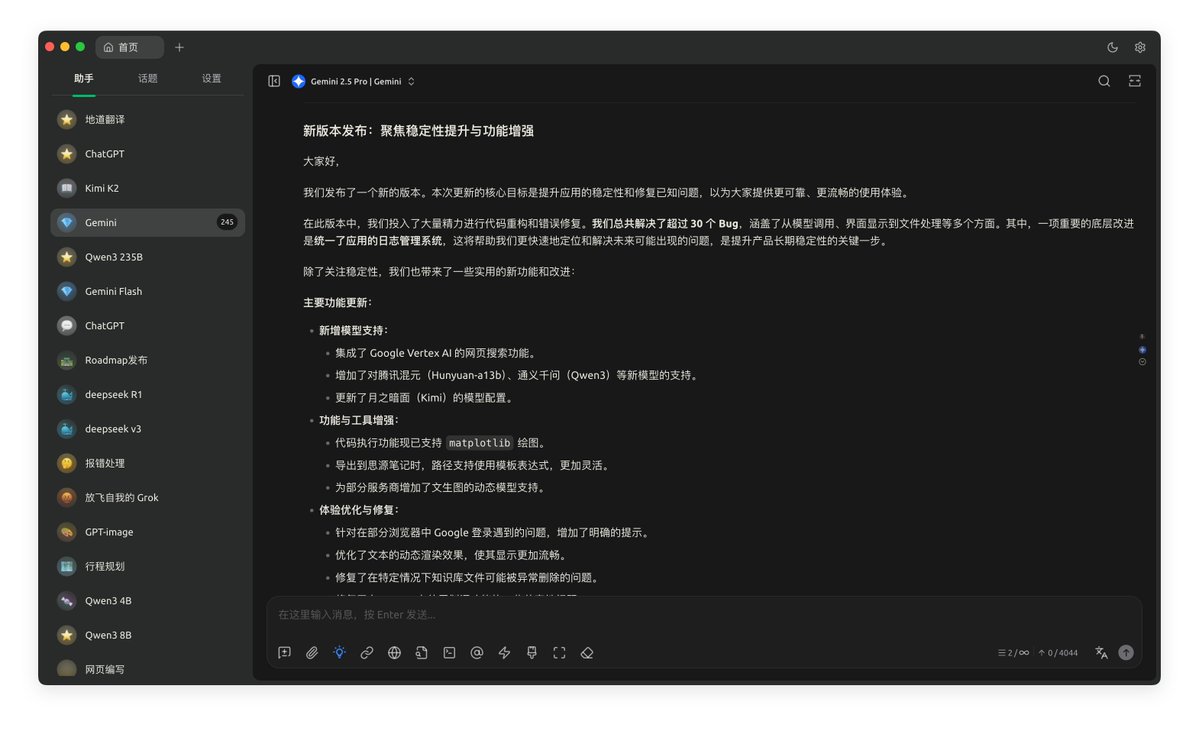Click the link icon in input toolbar
Viewport: 1199px width, 731px height.
(367, 652)
